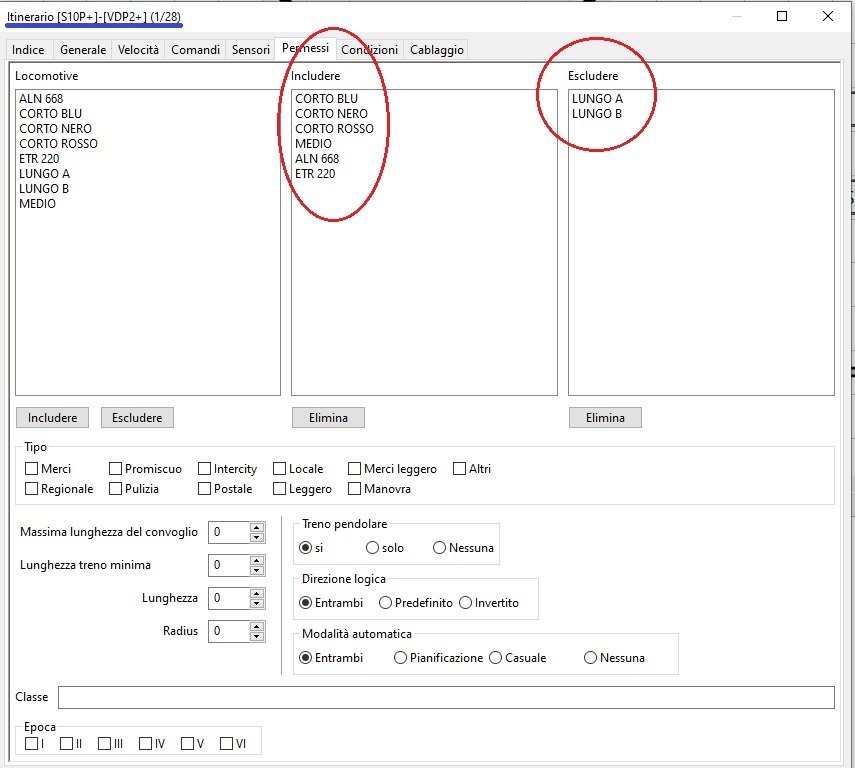Open the Velocità tab

tap(138, 50)
